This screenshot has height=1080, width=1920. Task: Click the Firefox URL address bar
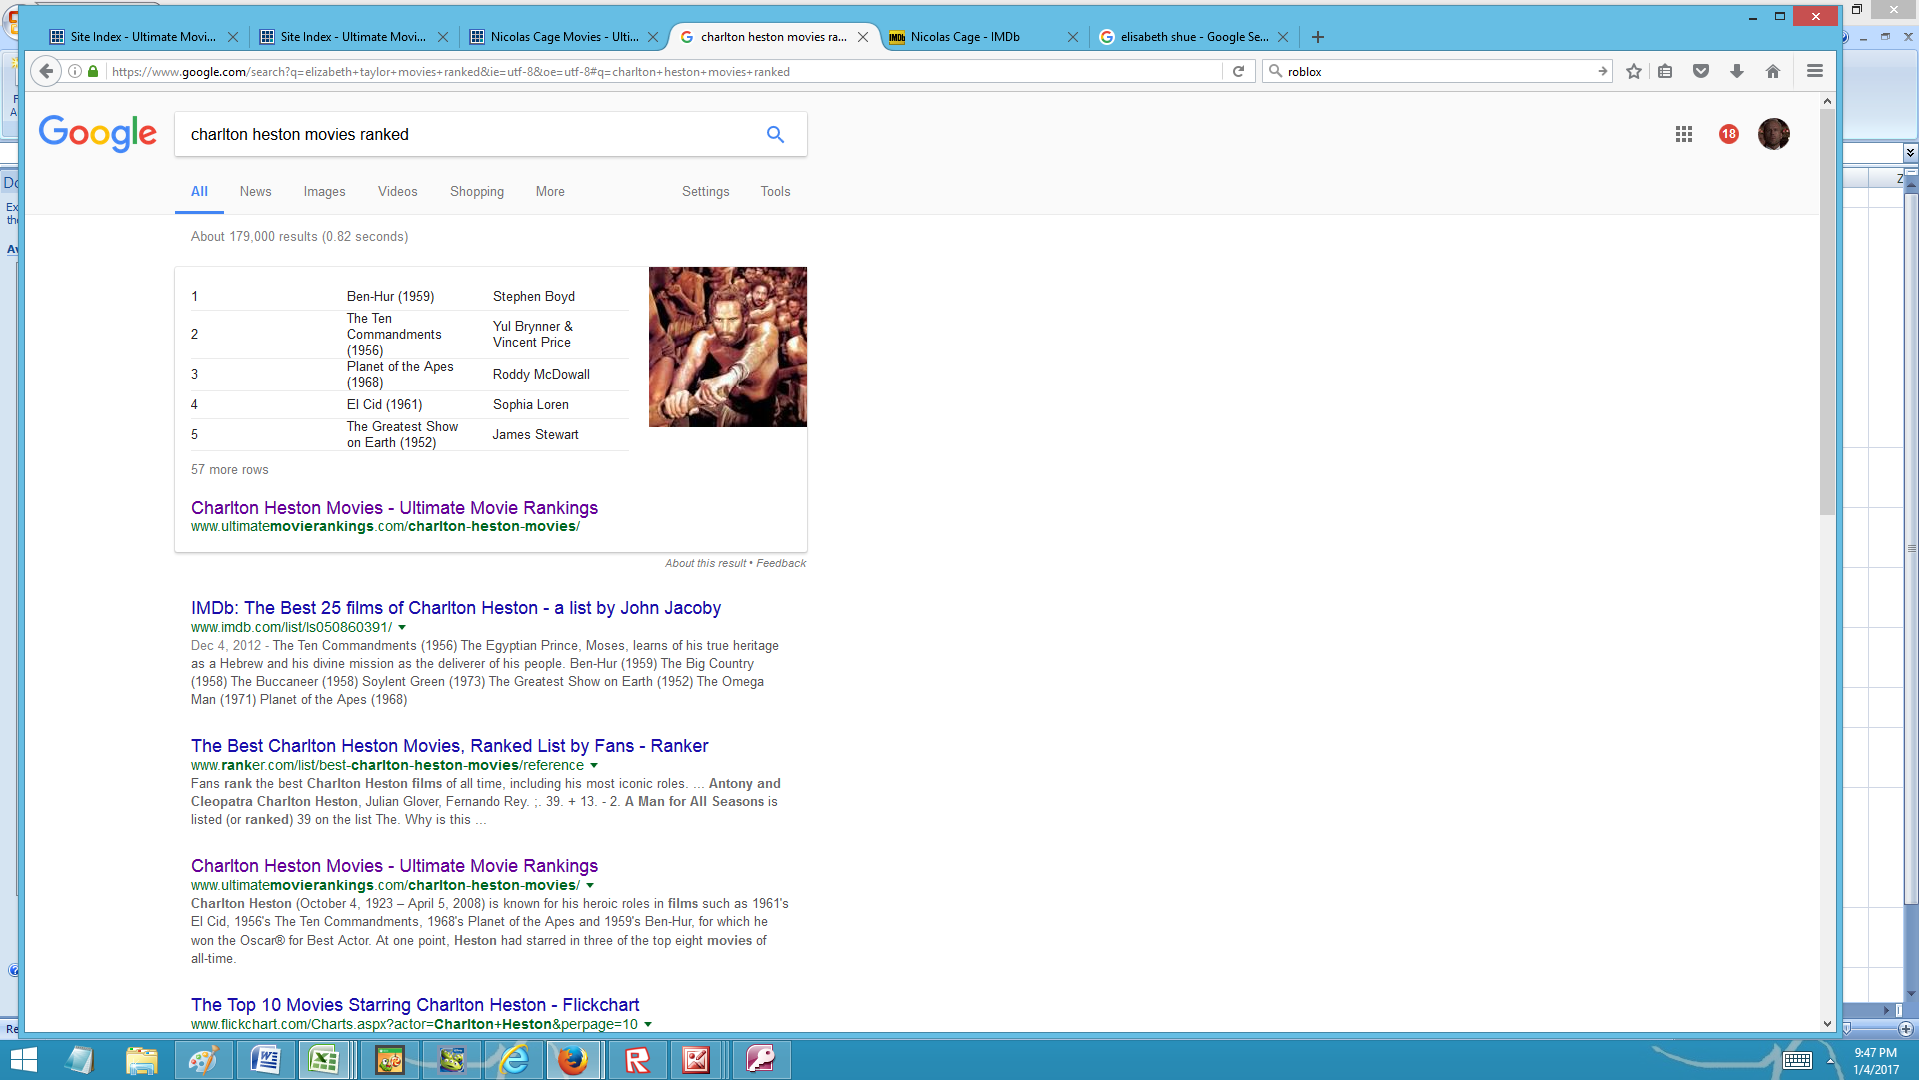660,71
